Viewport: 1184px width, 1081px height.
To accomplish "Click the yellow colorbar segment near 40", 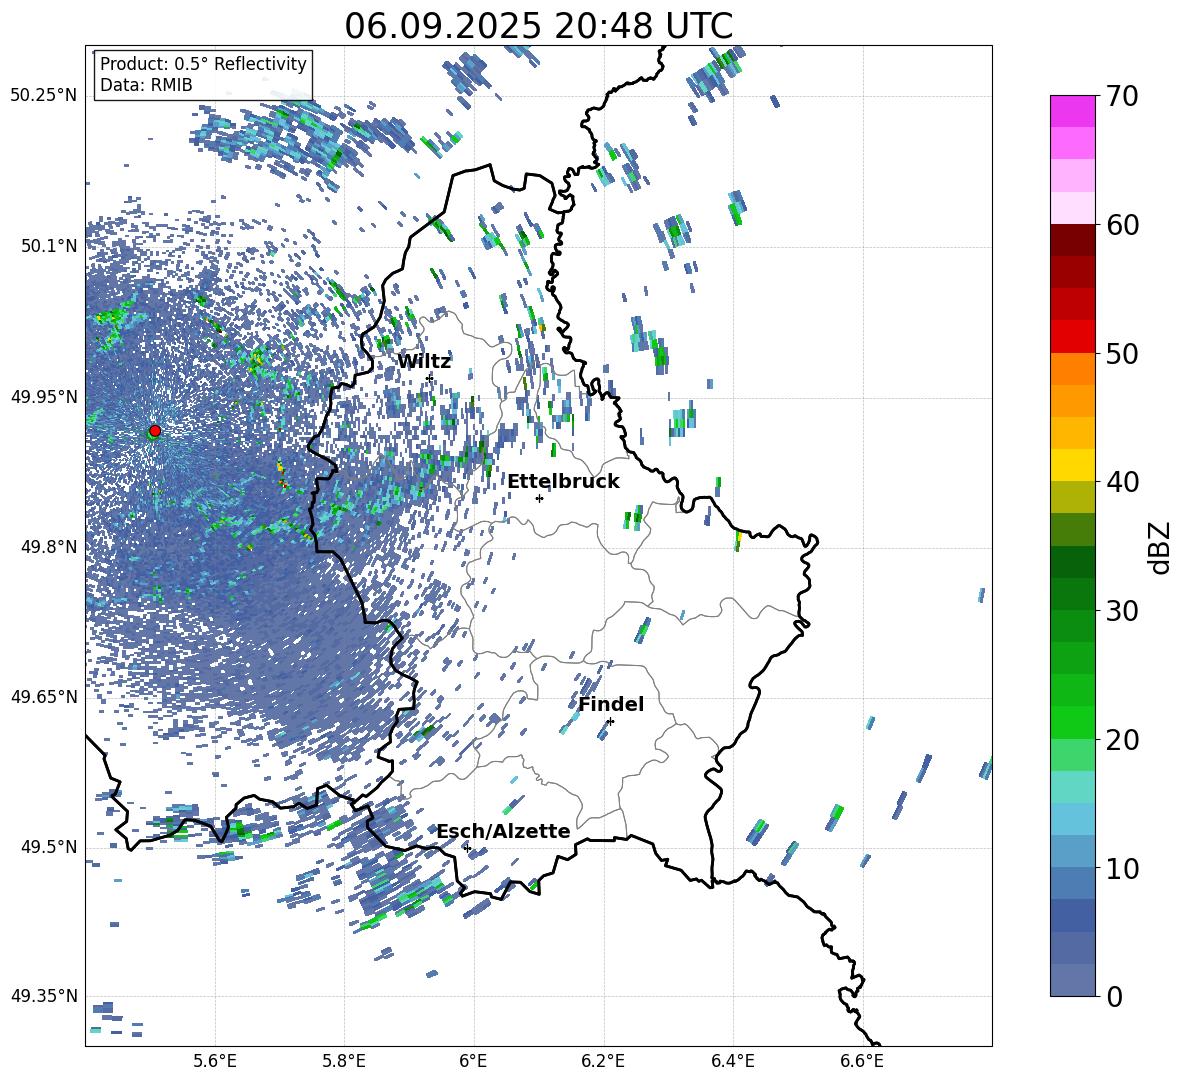I will click(1072, 465).
